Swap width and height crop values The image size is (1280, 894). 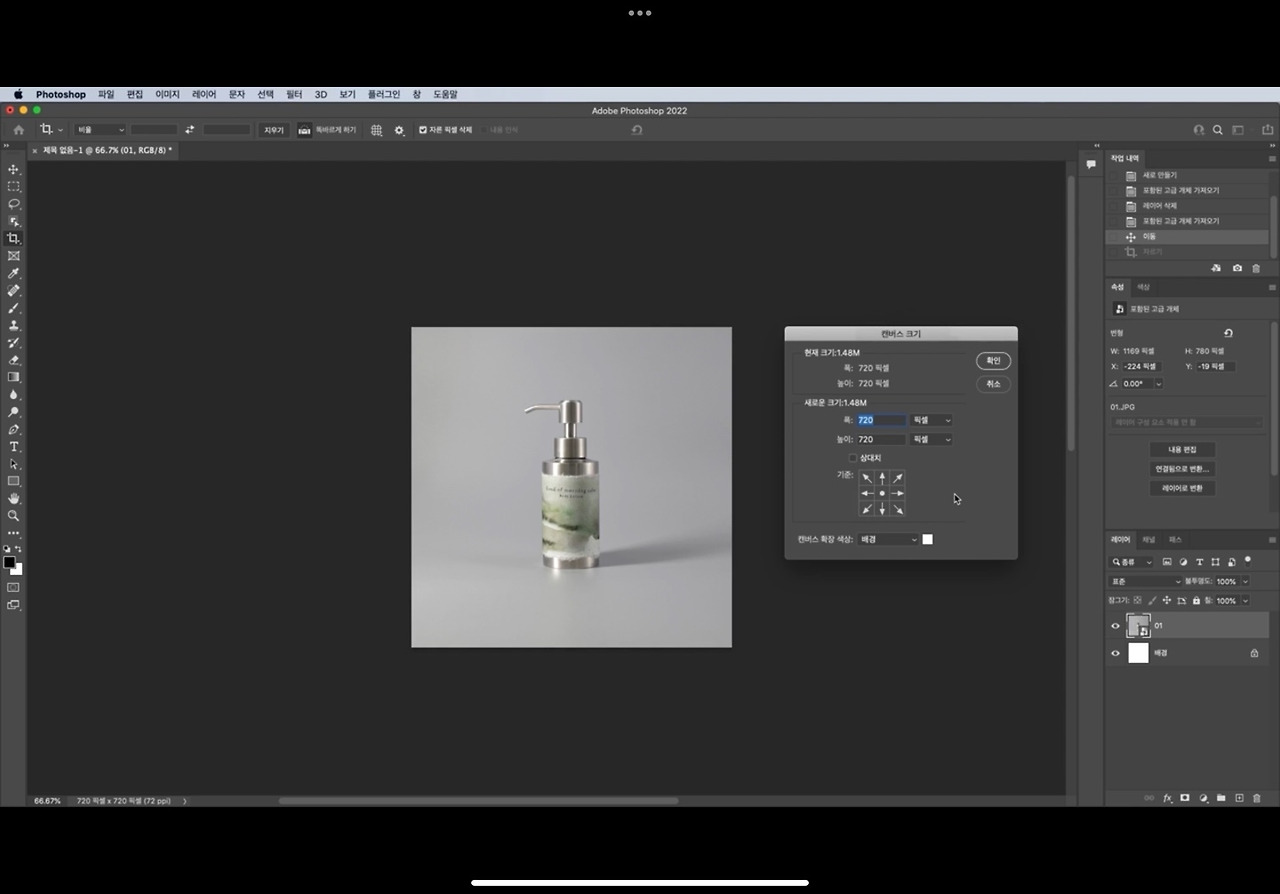coord(190,130)
